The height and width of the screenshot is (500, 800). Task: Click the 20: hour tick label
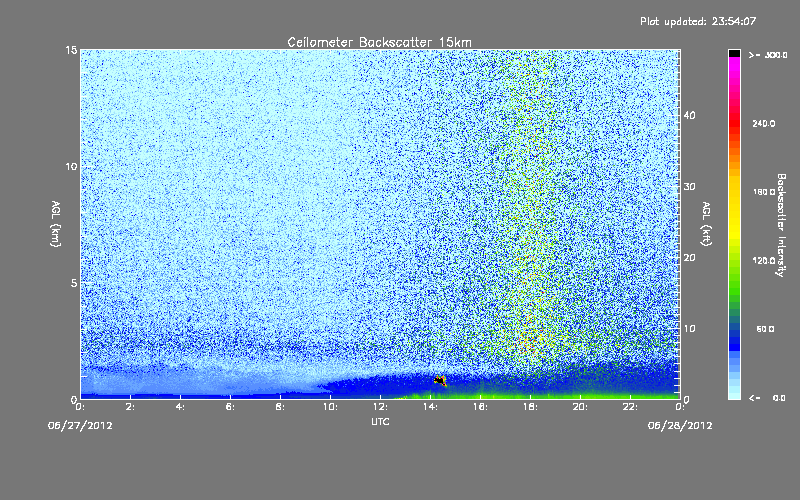tap(581, 407)
